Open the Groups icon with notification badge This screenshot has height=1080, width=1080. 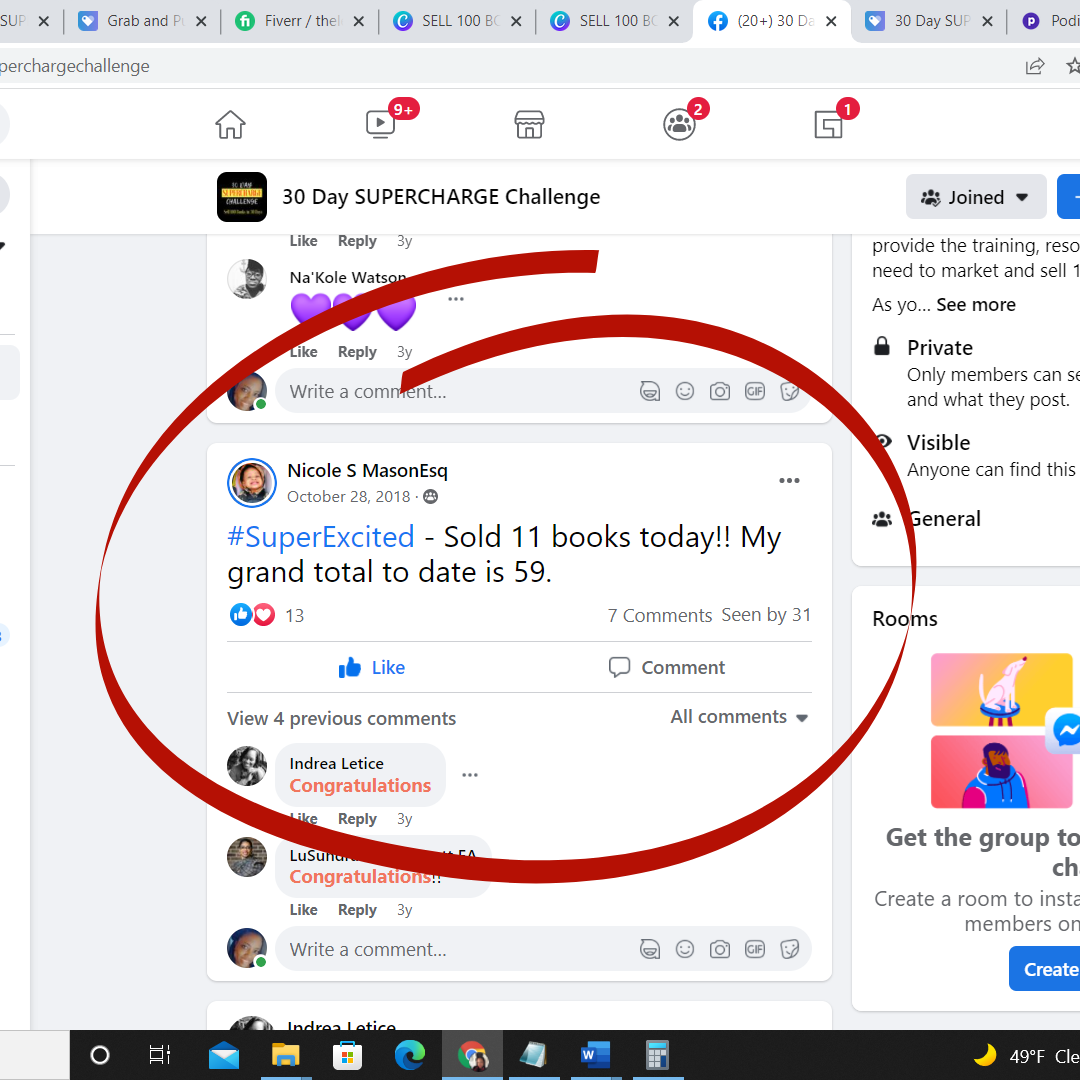coord(680,124)
